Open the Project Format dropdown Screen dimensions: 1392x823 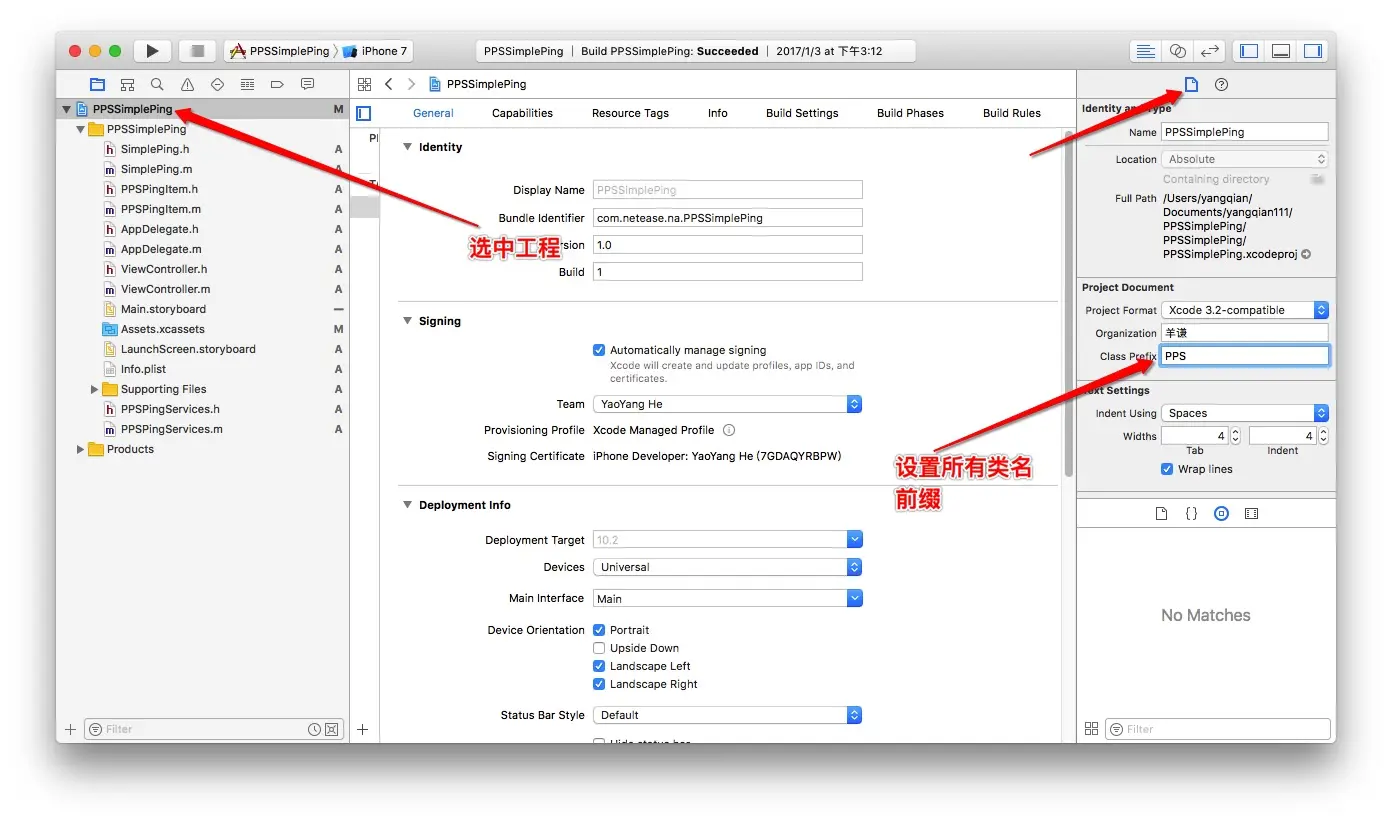pos(1245,310)
